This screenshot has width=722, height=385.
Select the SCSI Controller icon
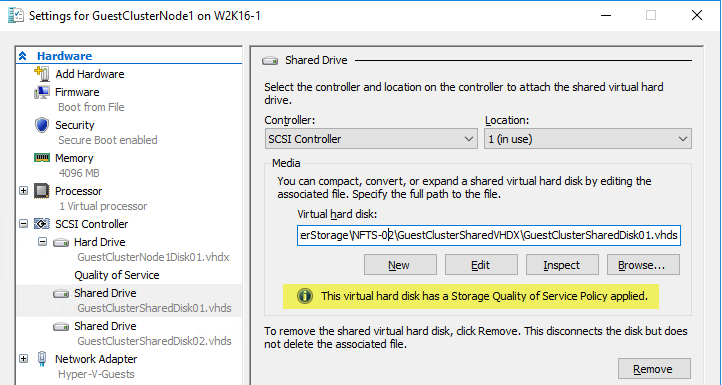pos(42,224)
